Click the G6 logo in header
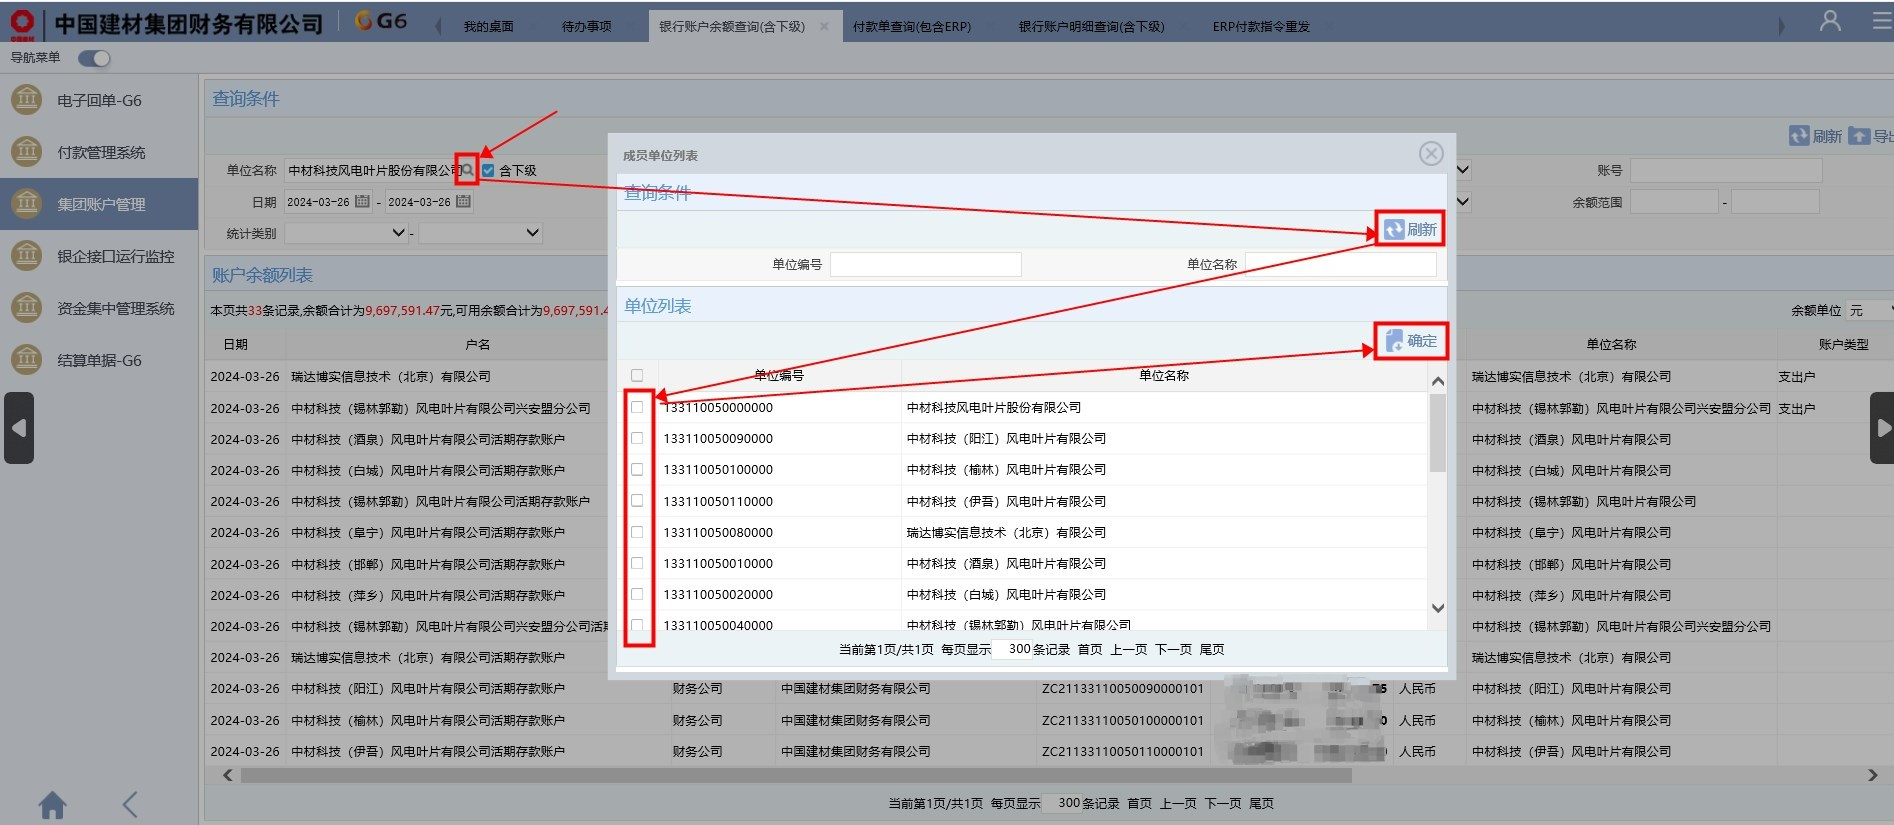This screenshot has width=1894, height=825. (381, 21)
